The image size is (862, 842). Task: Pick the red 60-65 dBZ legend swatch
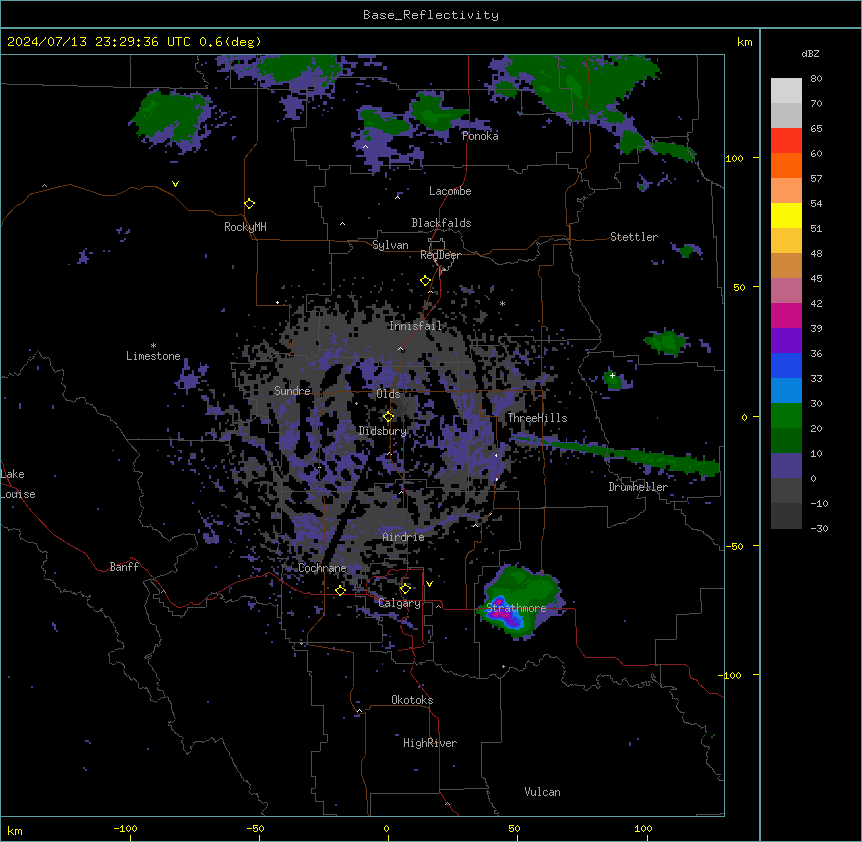(x=786, y=141)
